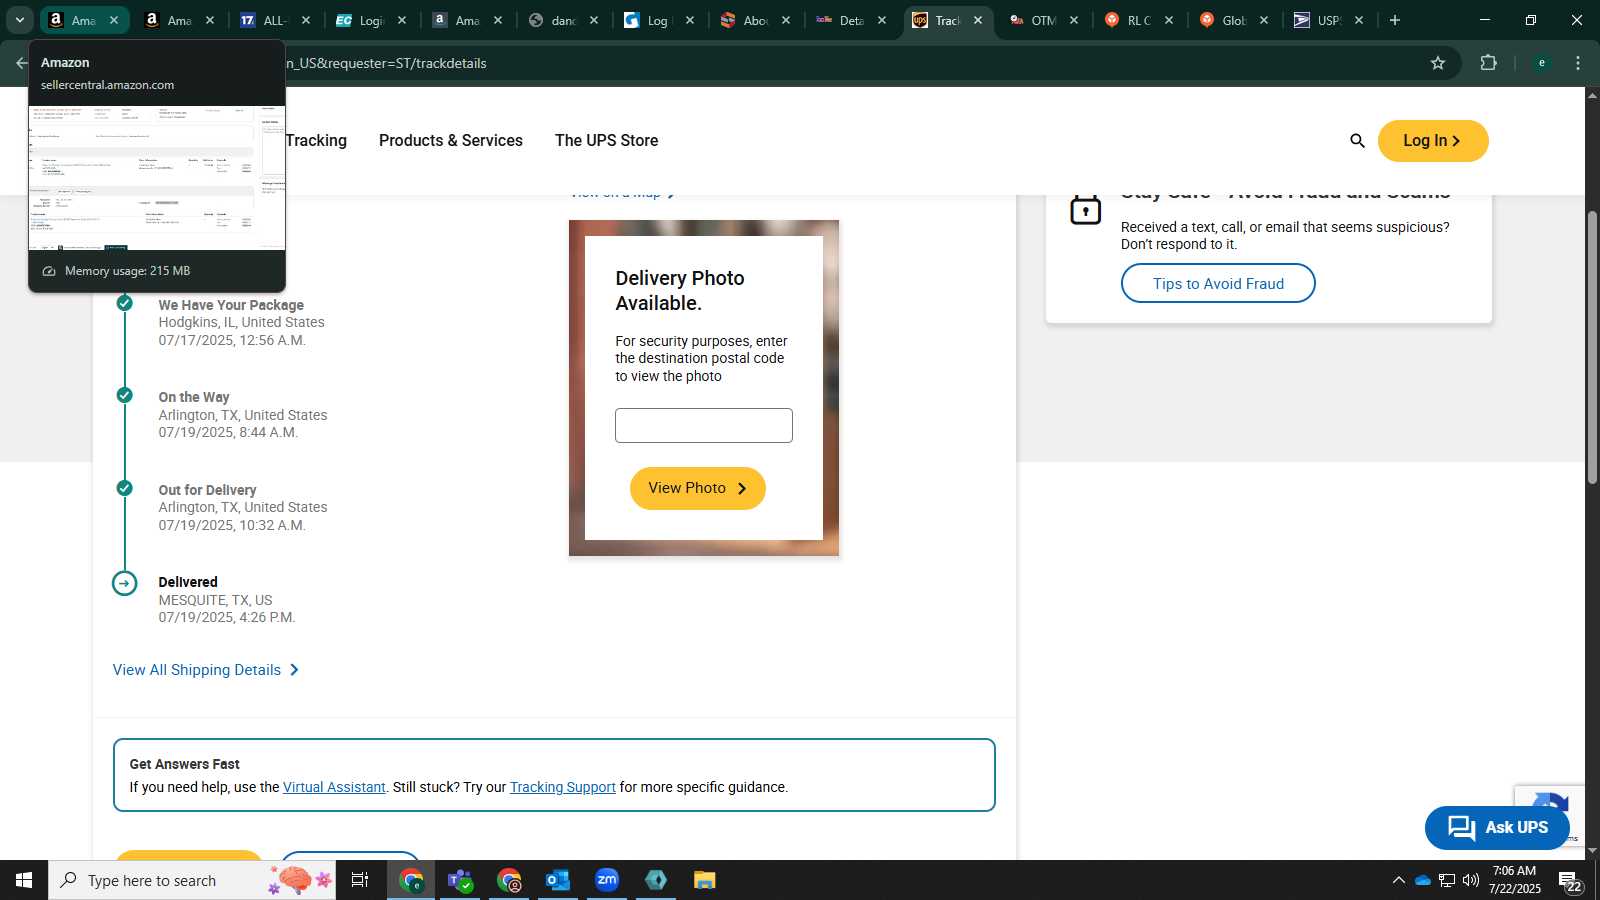Open Outlook from the taskbar
Screen dimensions: 1600x900
(557, 880)
